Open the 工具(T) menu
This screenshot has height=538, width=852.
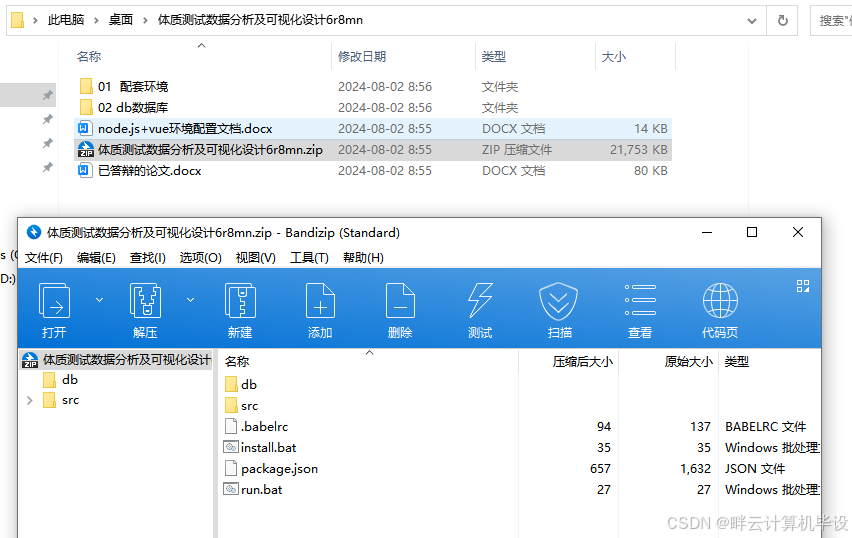coord(309,258)
